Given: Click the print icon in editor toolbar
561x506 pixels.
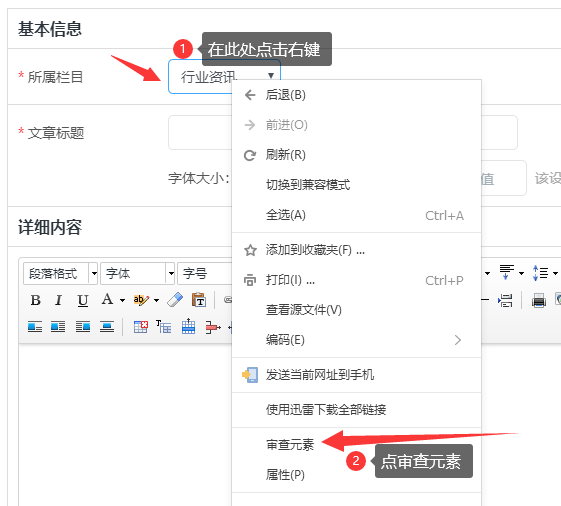Looking at the screenshot, I should 539,300.
